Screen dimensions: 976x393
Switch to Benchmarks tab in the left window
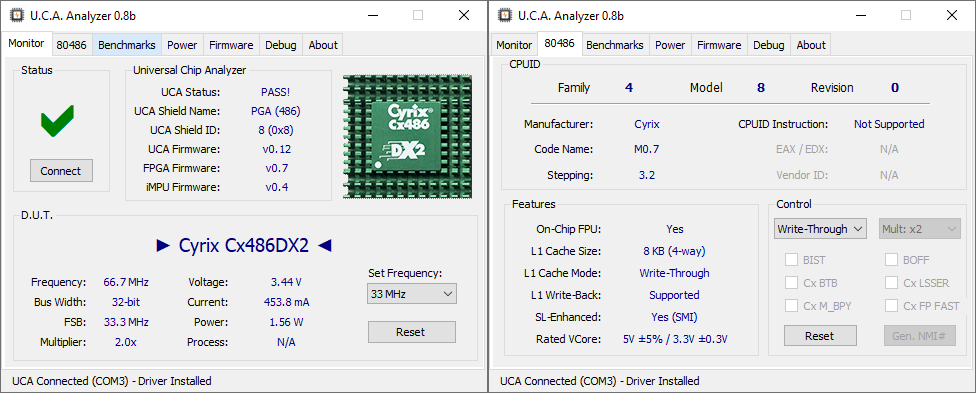[x=127, y=45]
